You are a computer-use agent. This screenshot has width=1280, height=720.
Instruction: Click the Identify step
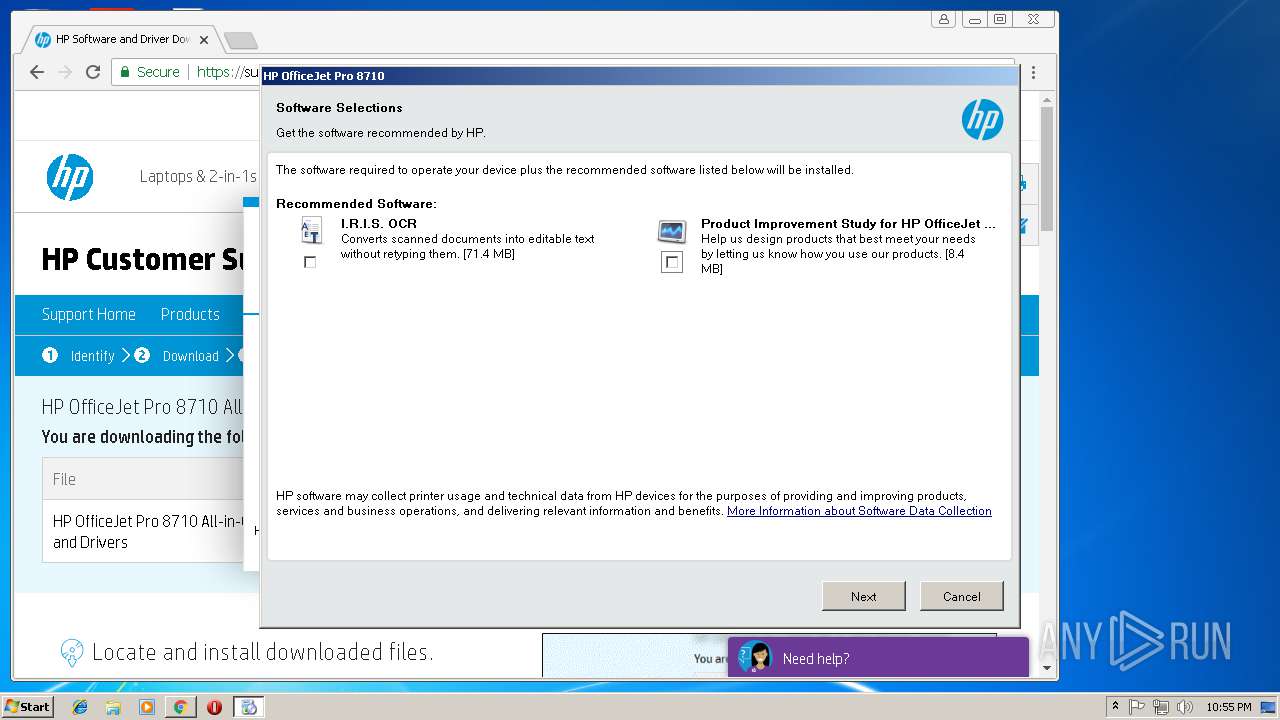click(79, 356)
